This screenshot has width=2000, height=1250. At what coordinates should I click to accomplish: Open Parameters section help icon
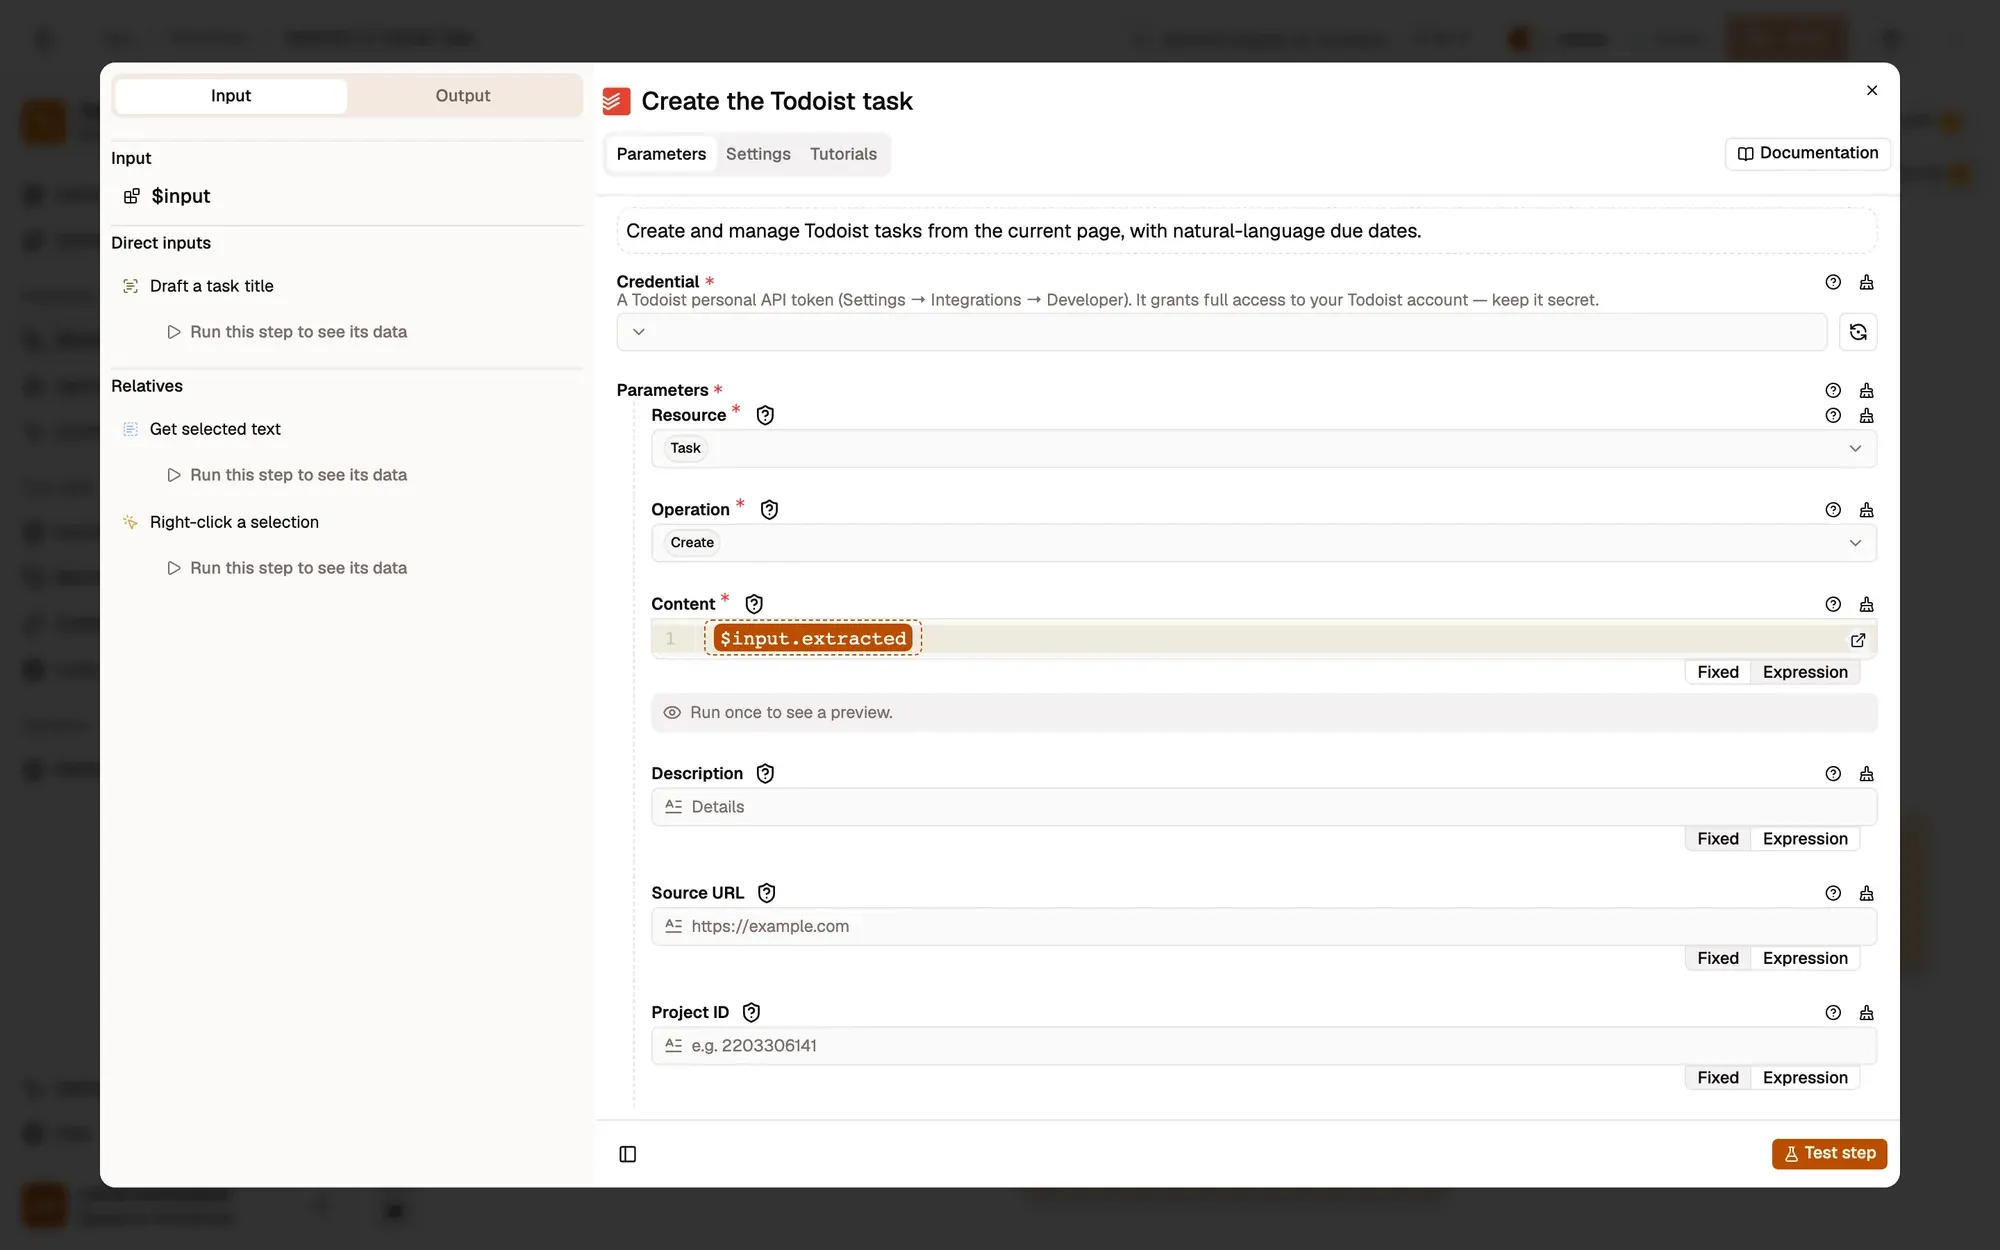(1833, 390)
